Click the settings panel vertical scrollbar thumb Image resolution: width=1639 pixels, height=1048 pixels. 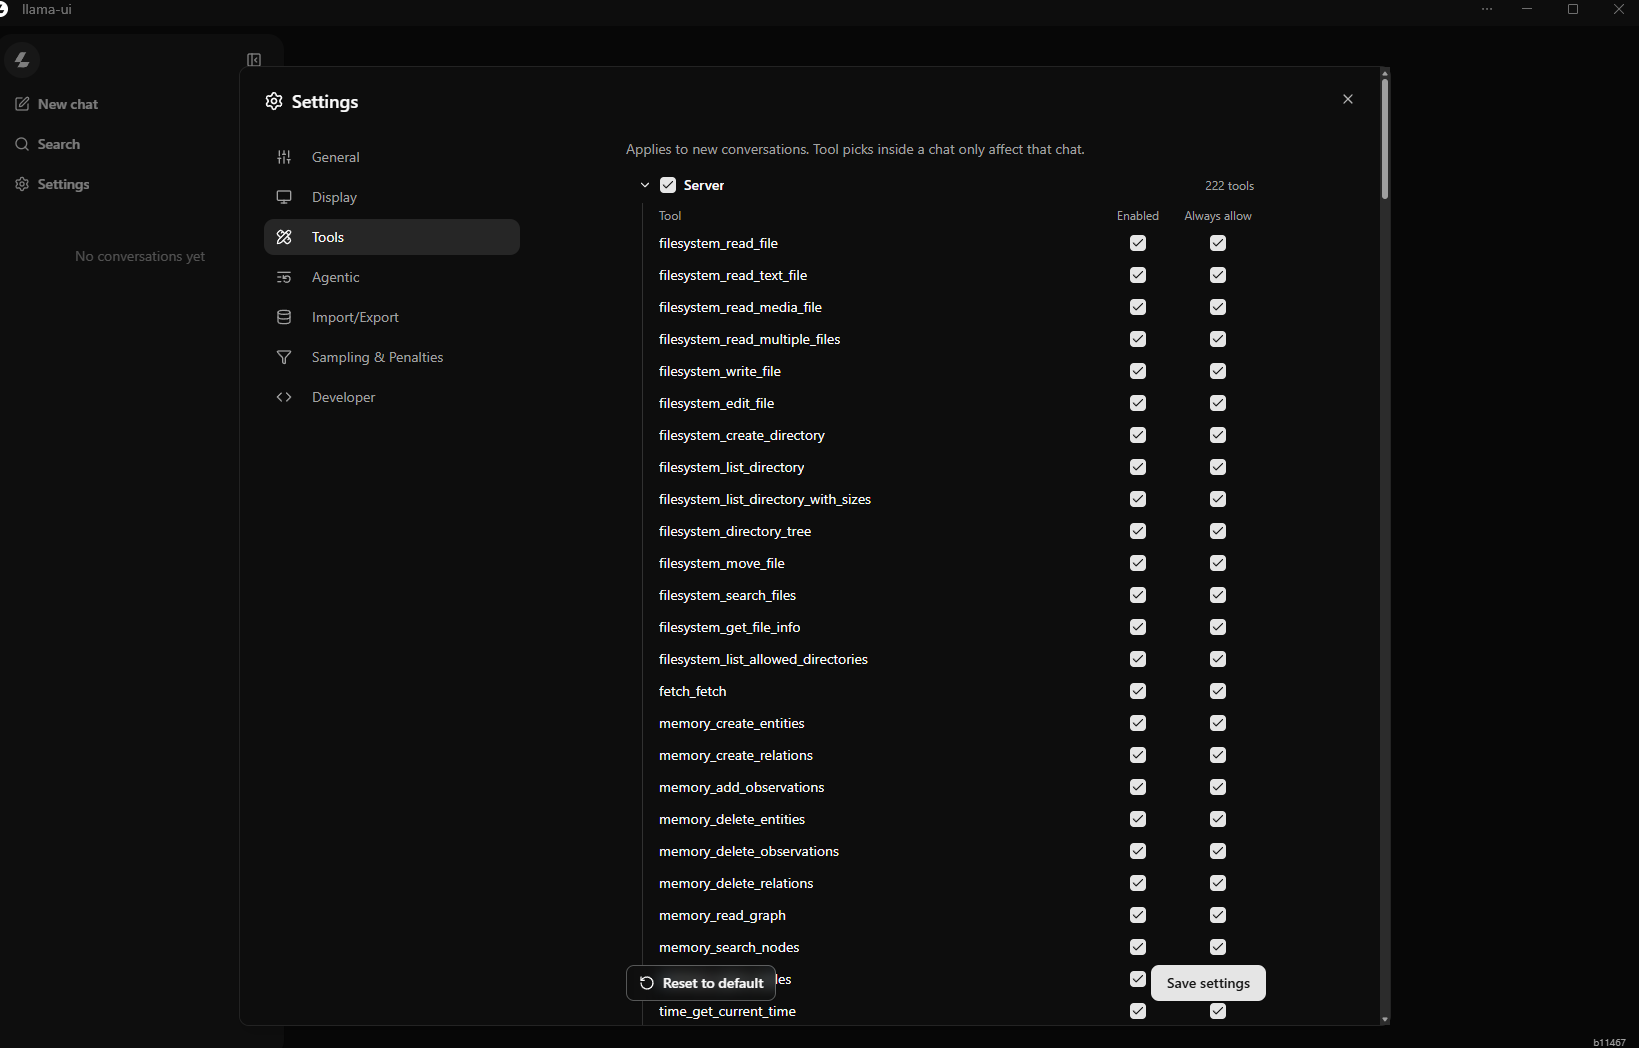1385,138
